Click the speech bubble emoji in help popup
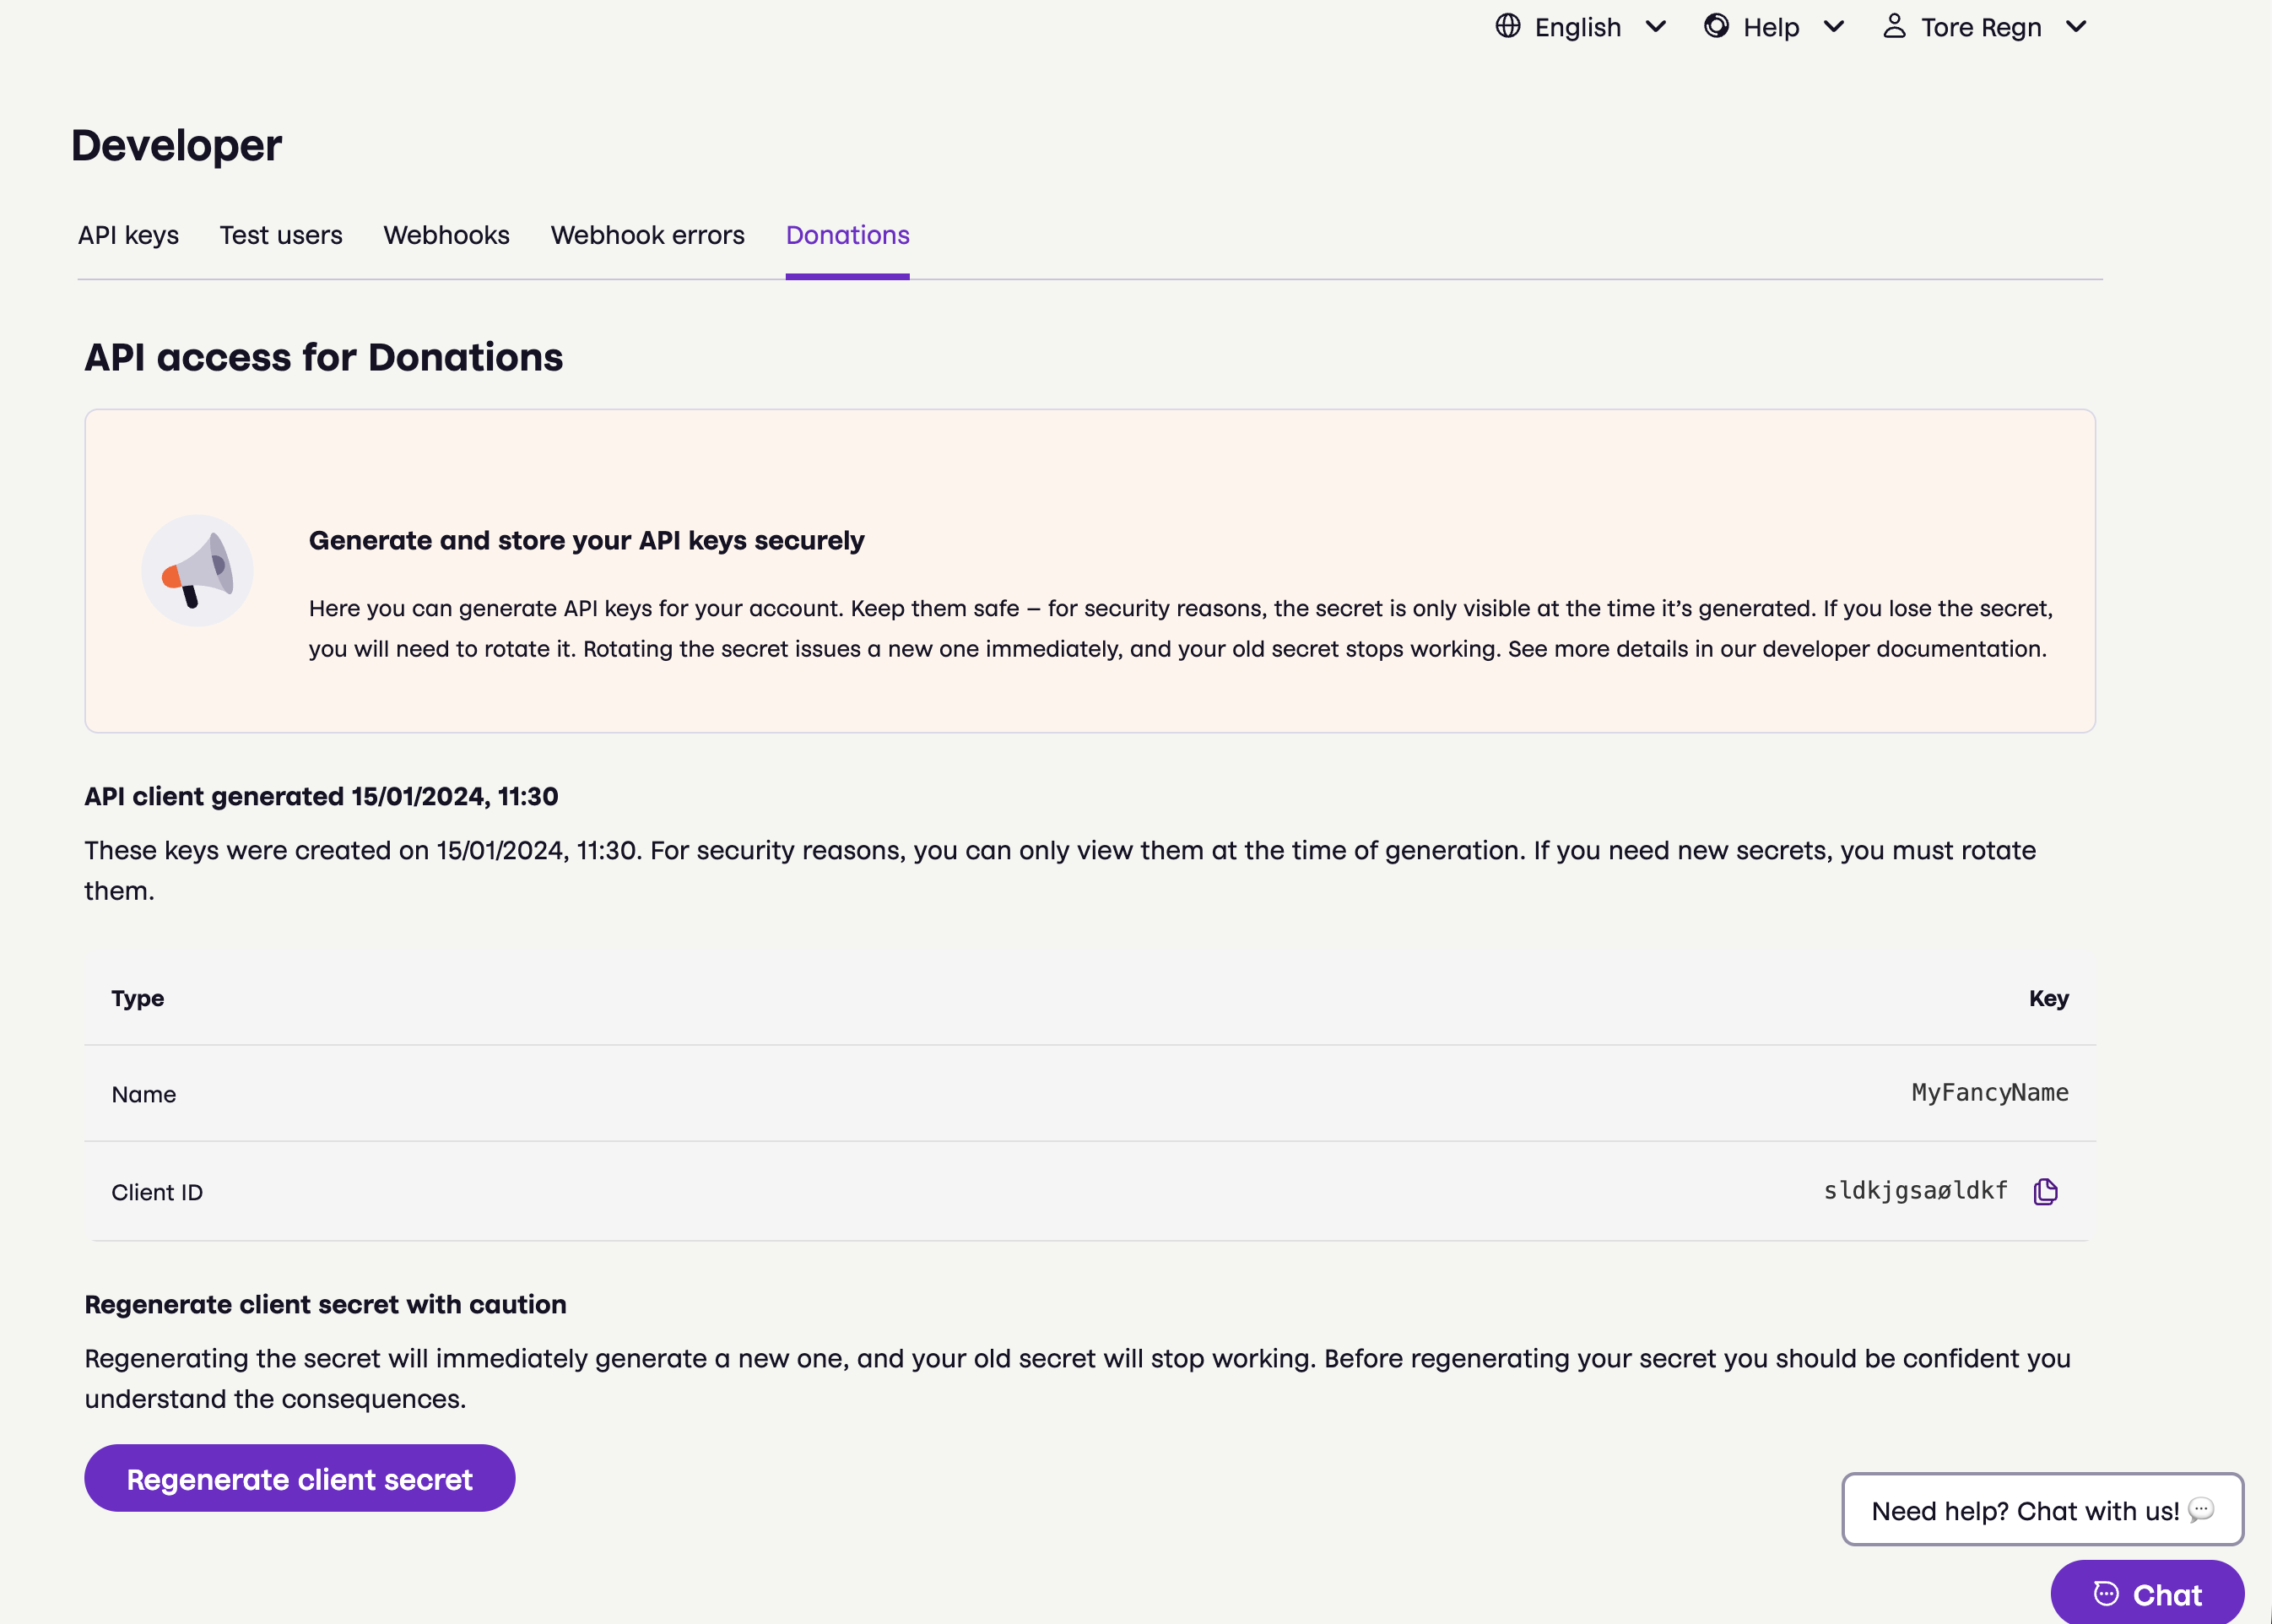Image resolution: width=2272 pixels, height=1624 pixels. [2201, 1509]
